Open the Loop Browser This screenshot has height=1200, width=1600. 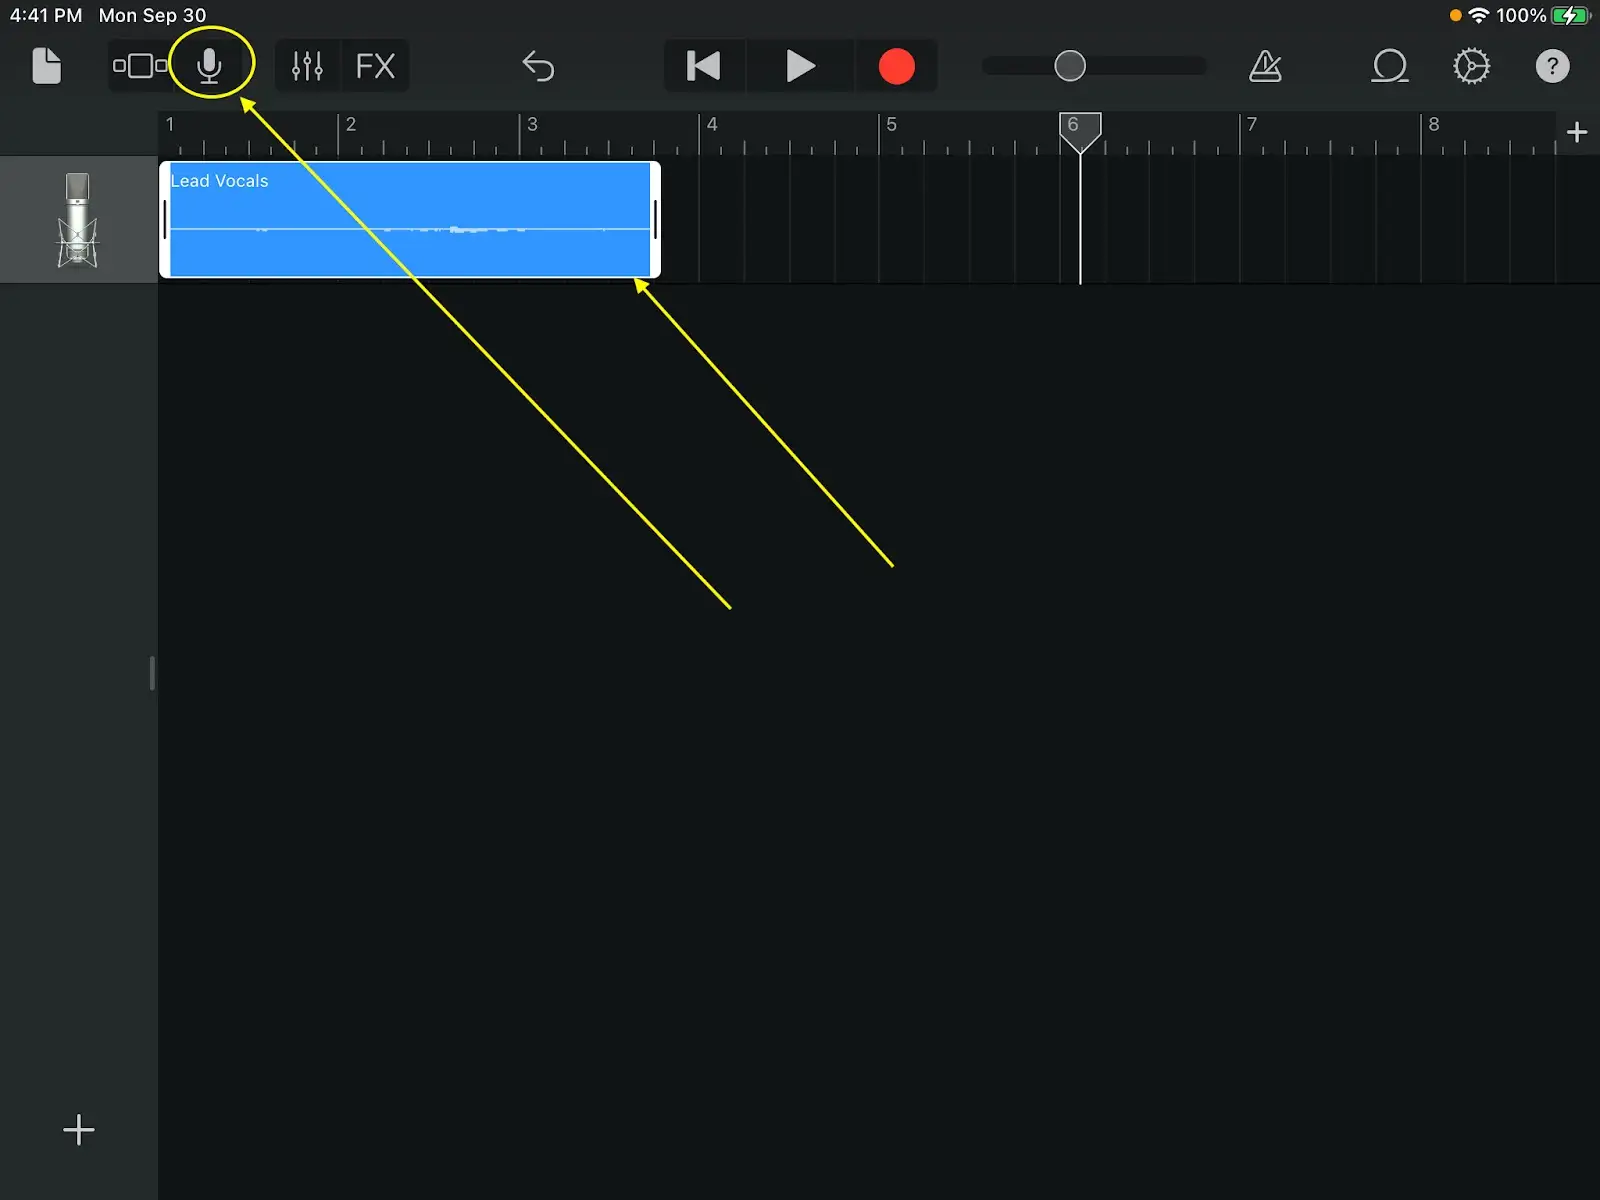1389,66
